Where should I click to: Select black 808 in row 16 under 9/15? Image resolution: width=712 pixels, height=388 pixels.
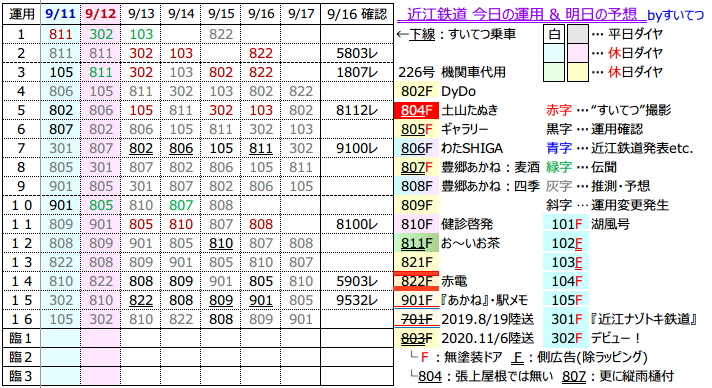(221, 319)
